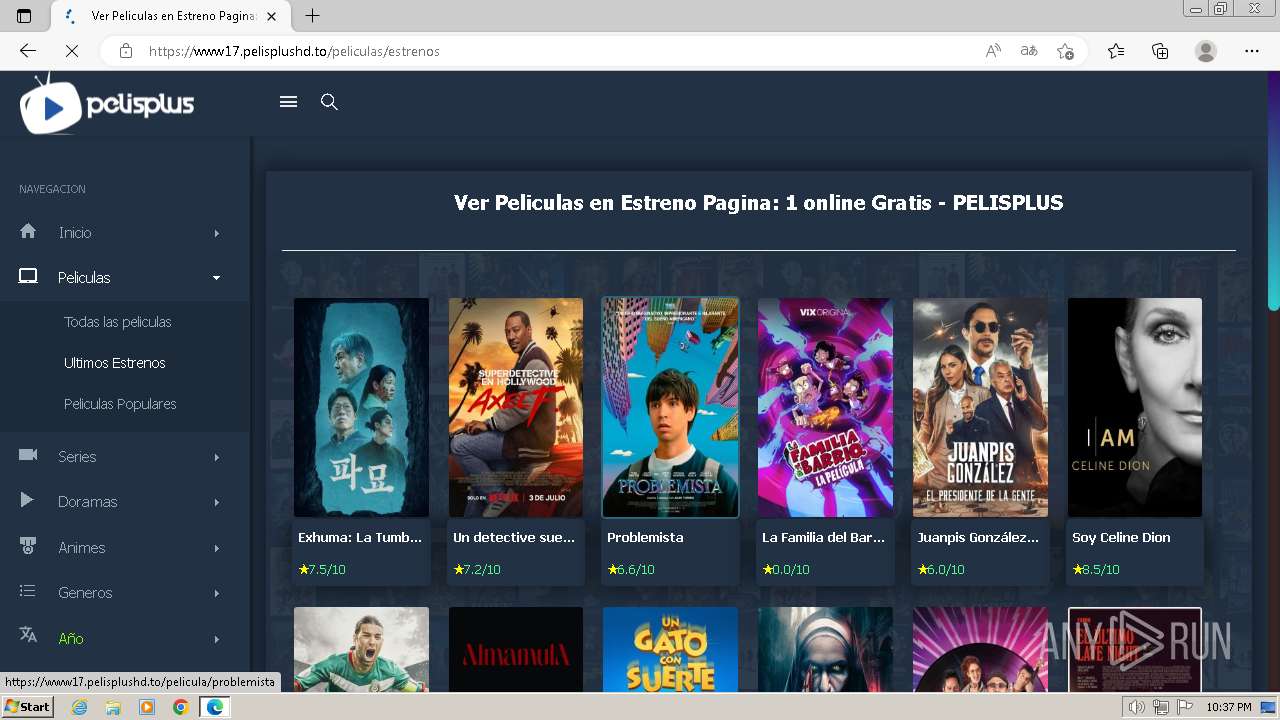
Task: Click the Año translate icon
Action: tap(28, 636)
